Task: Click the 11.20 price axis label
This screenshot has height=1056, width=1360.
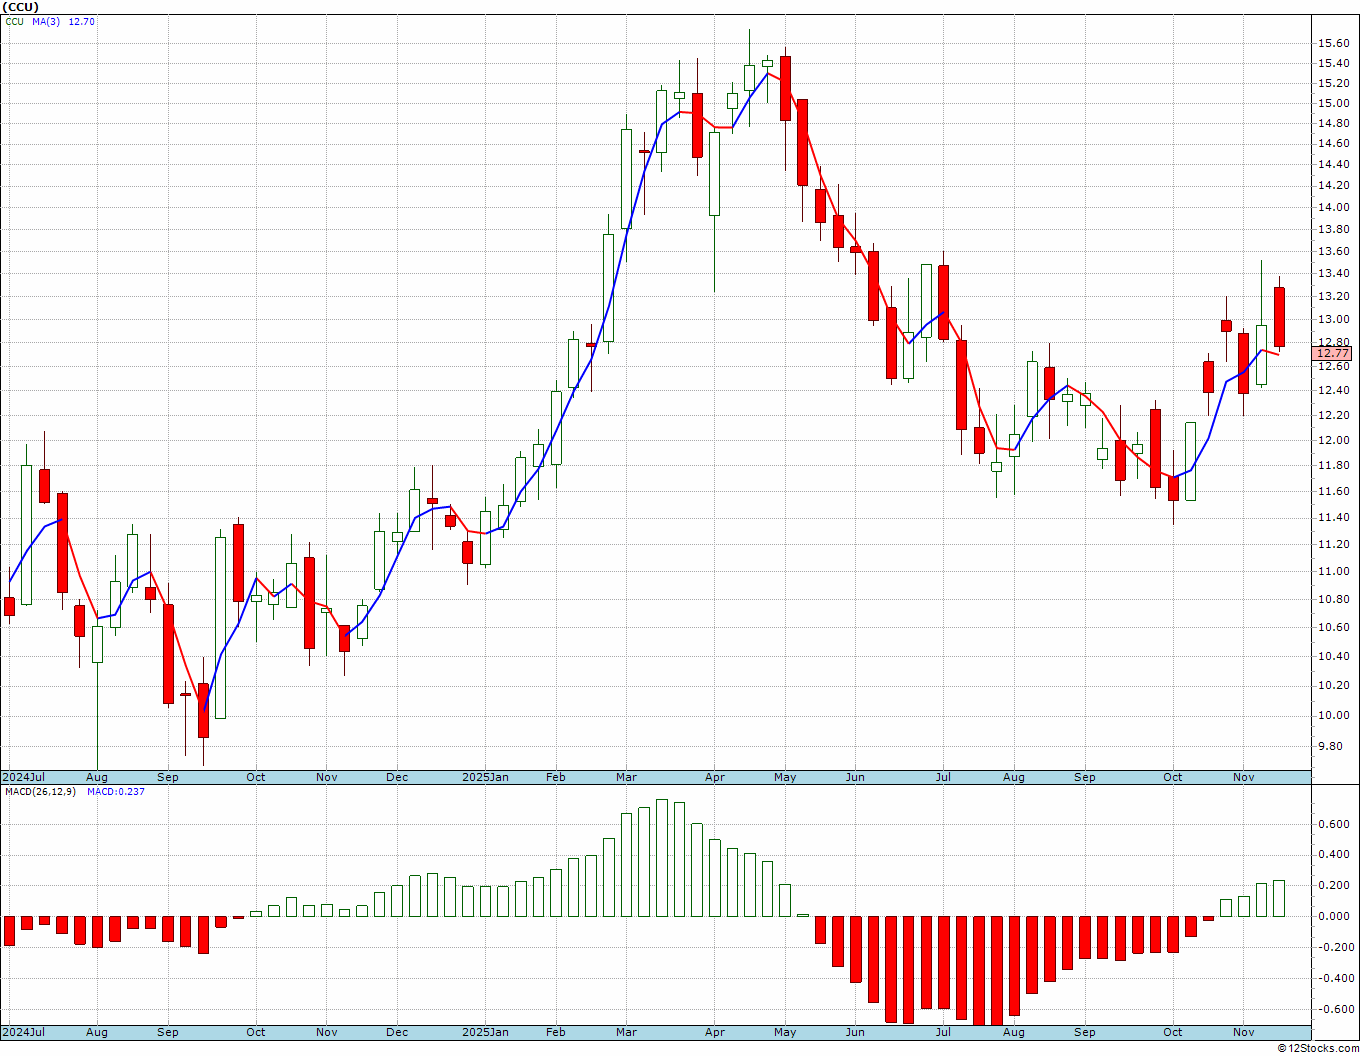Action: coord(1333,545)
